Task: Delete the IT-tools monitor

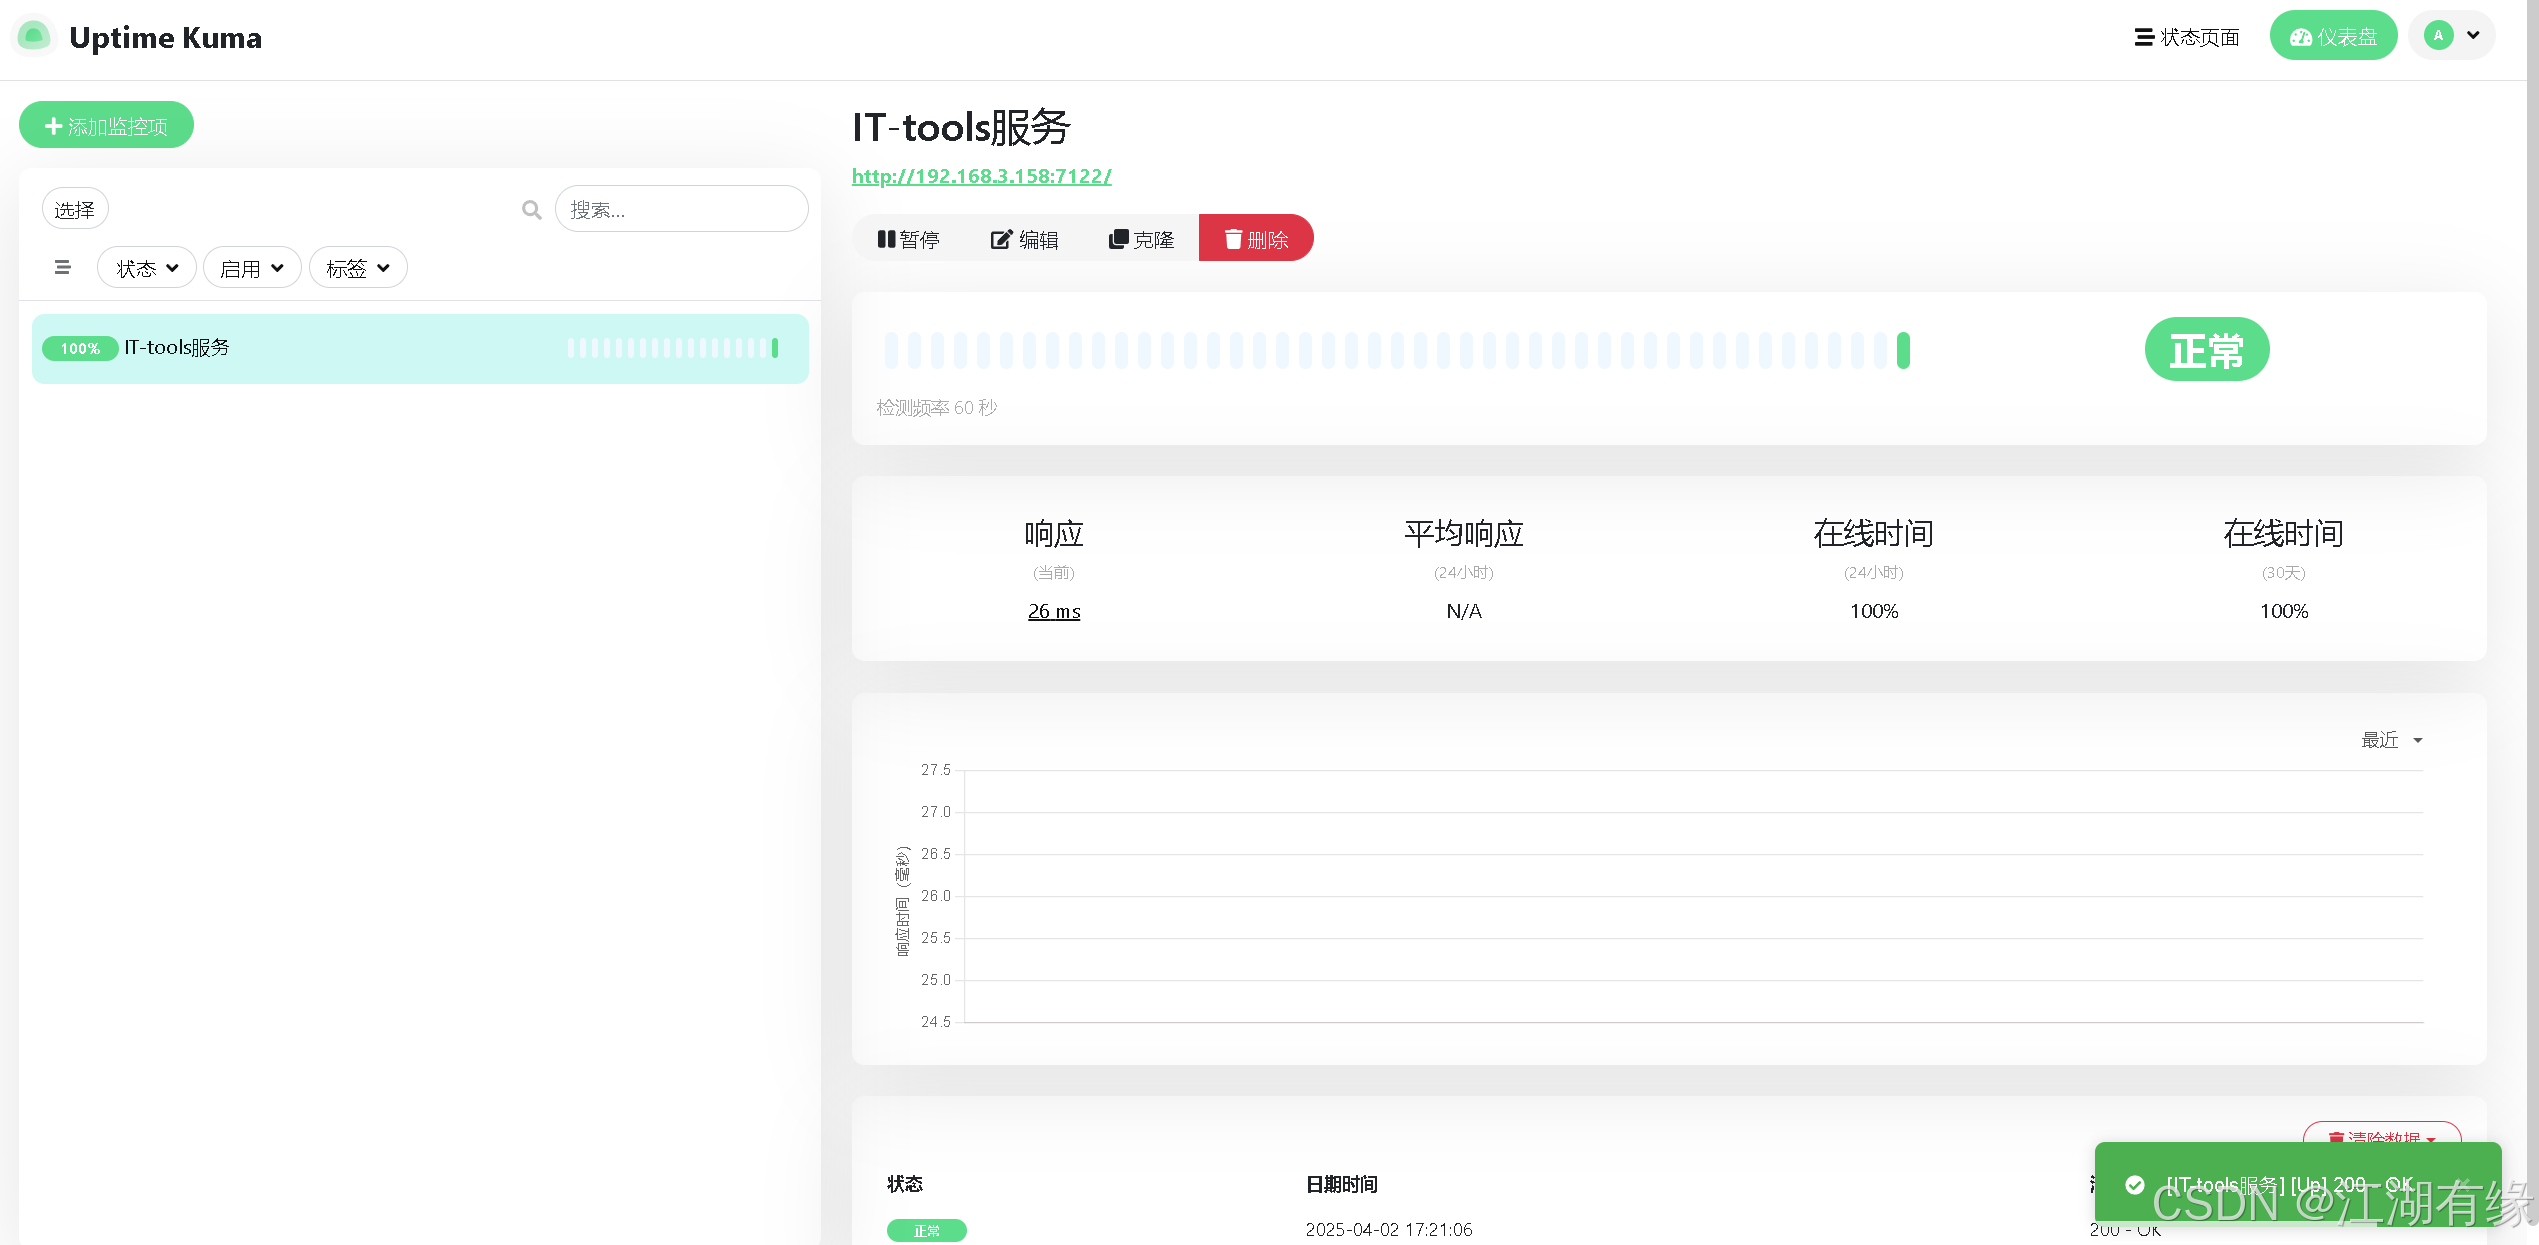Action: tap(1256, 239)
